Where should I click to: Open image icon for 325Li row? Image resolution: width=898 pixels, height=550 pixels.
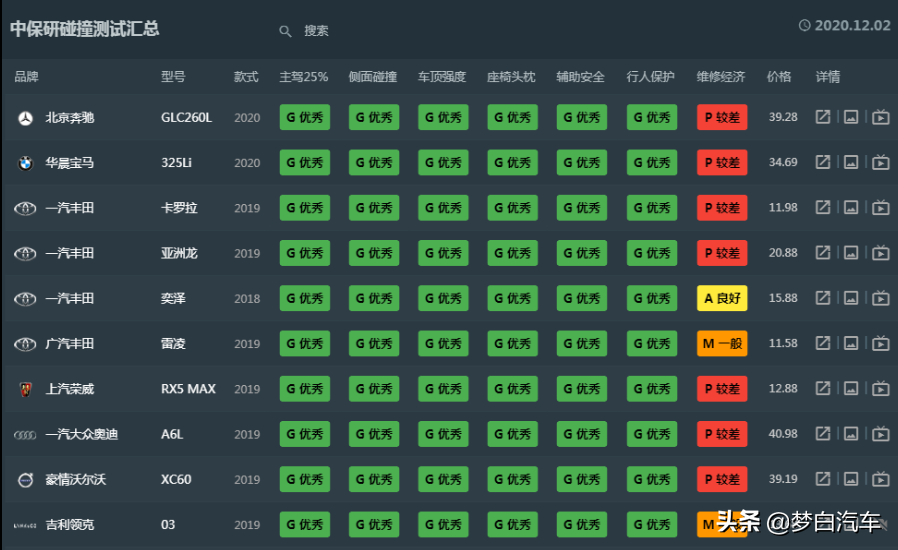[x=851, y=162]
